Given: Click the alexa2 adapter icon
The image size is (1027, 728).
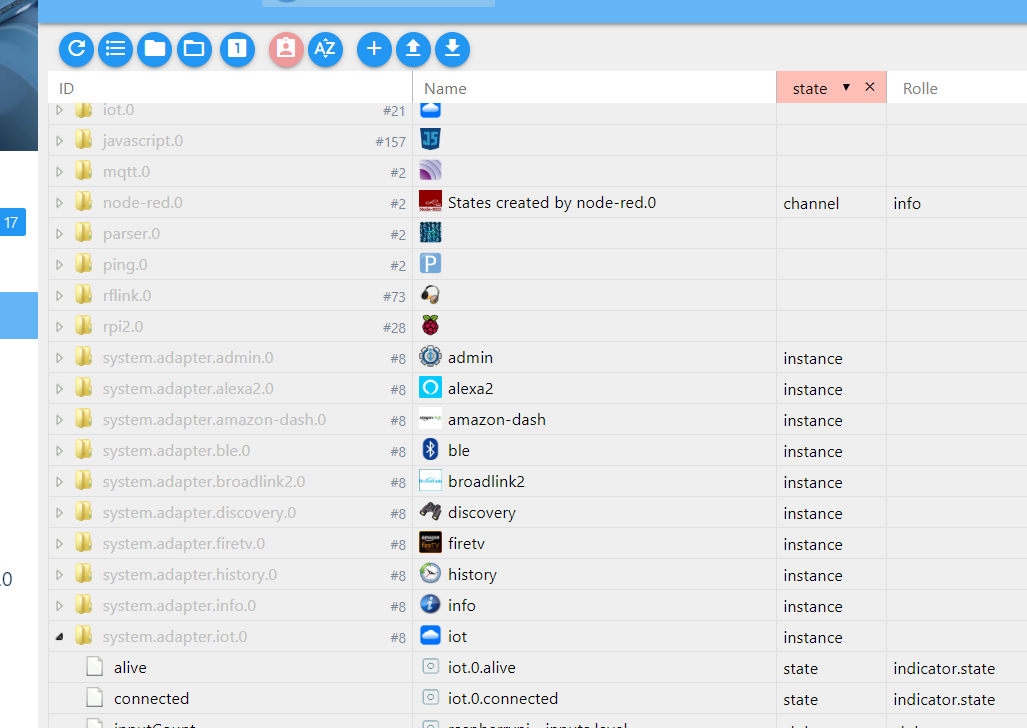Looking at the screenshot, I should click(x=430, y=387).
